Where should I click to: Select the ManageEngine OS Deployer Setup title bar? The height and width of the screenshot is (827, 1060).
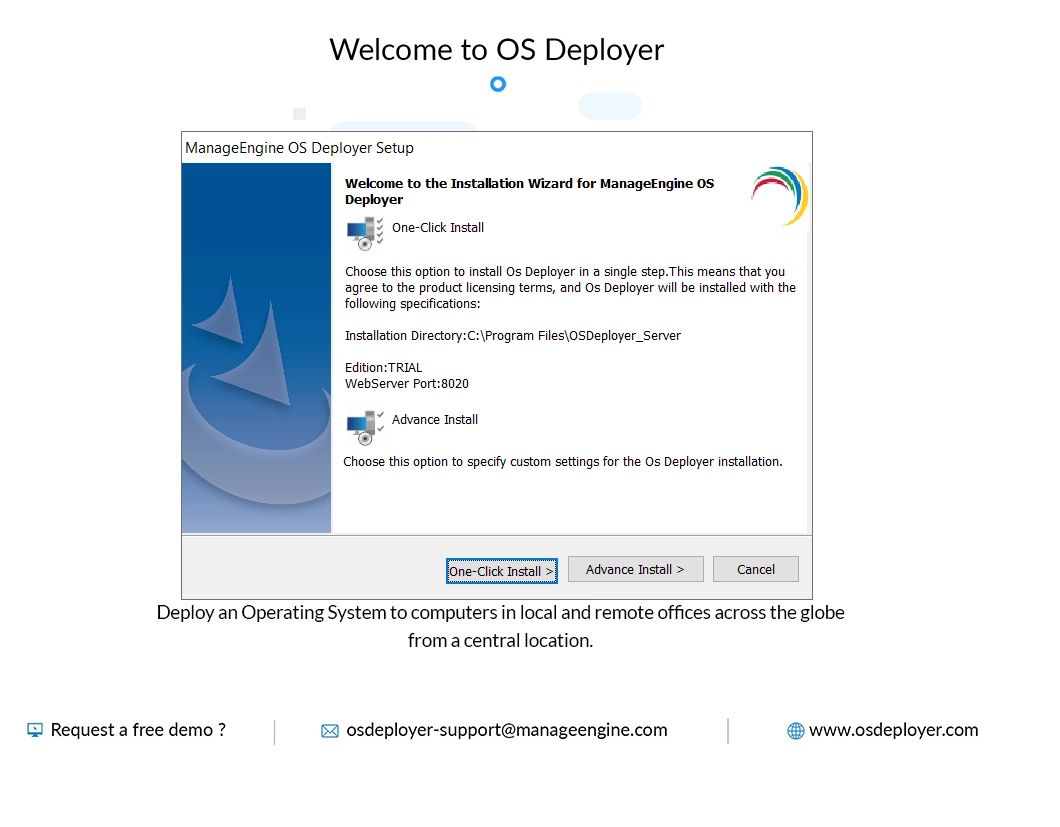(x=298, y=147)
